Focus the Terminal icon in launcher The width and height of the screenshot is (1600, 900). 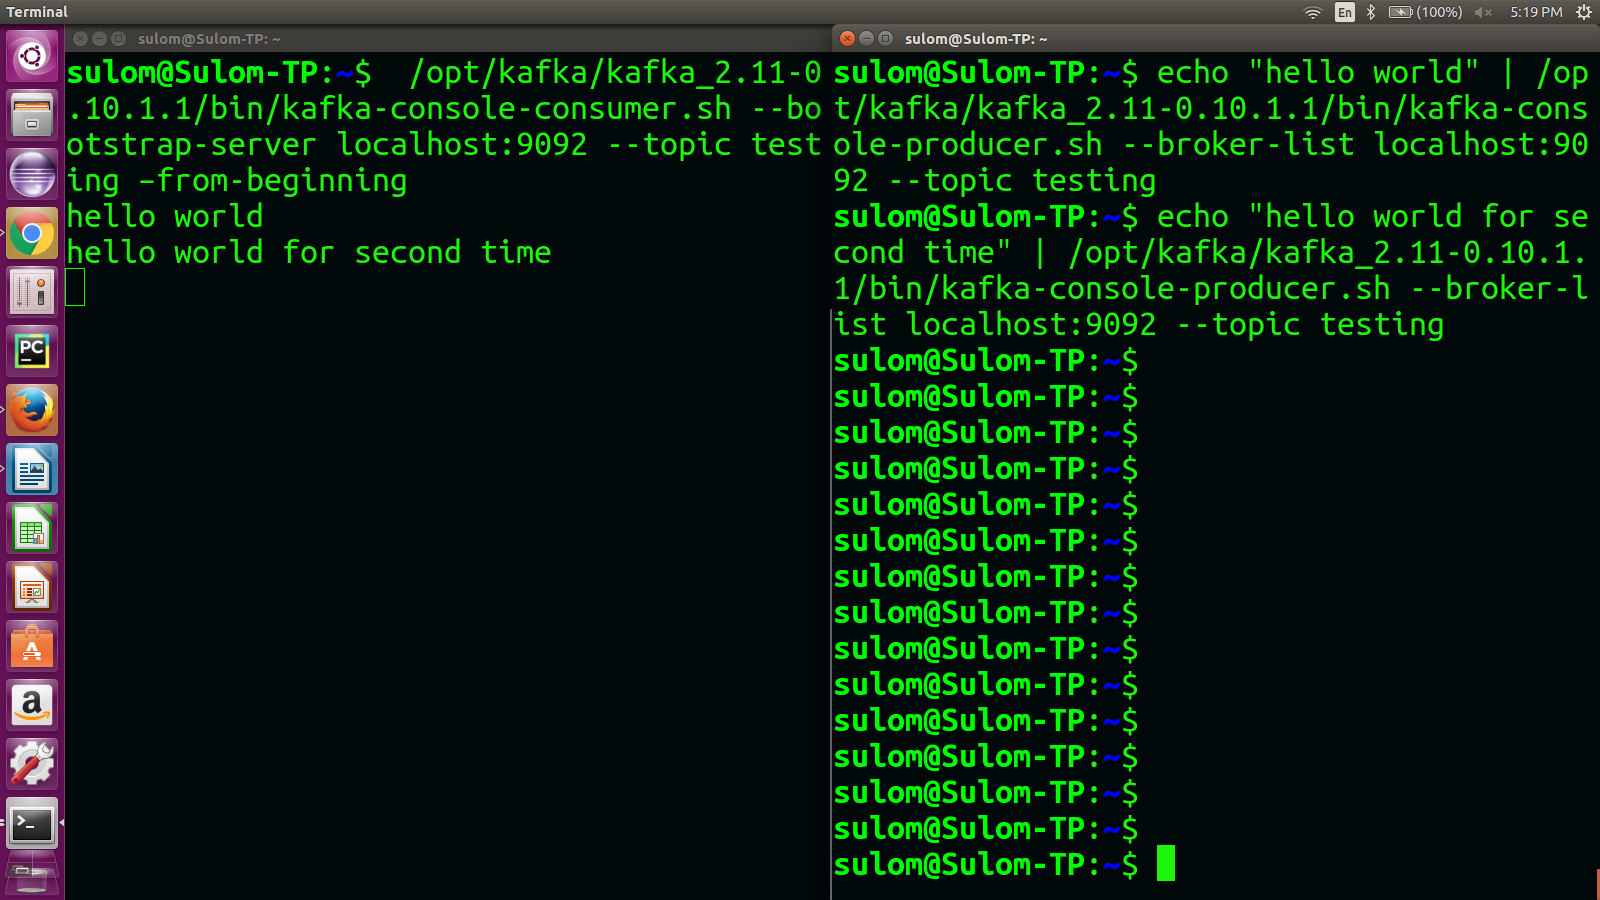coord(32,823)
